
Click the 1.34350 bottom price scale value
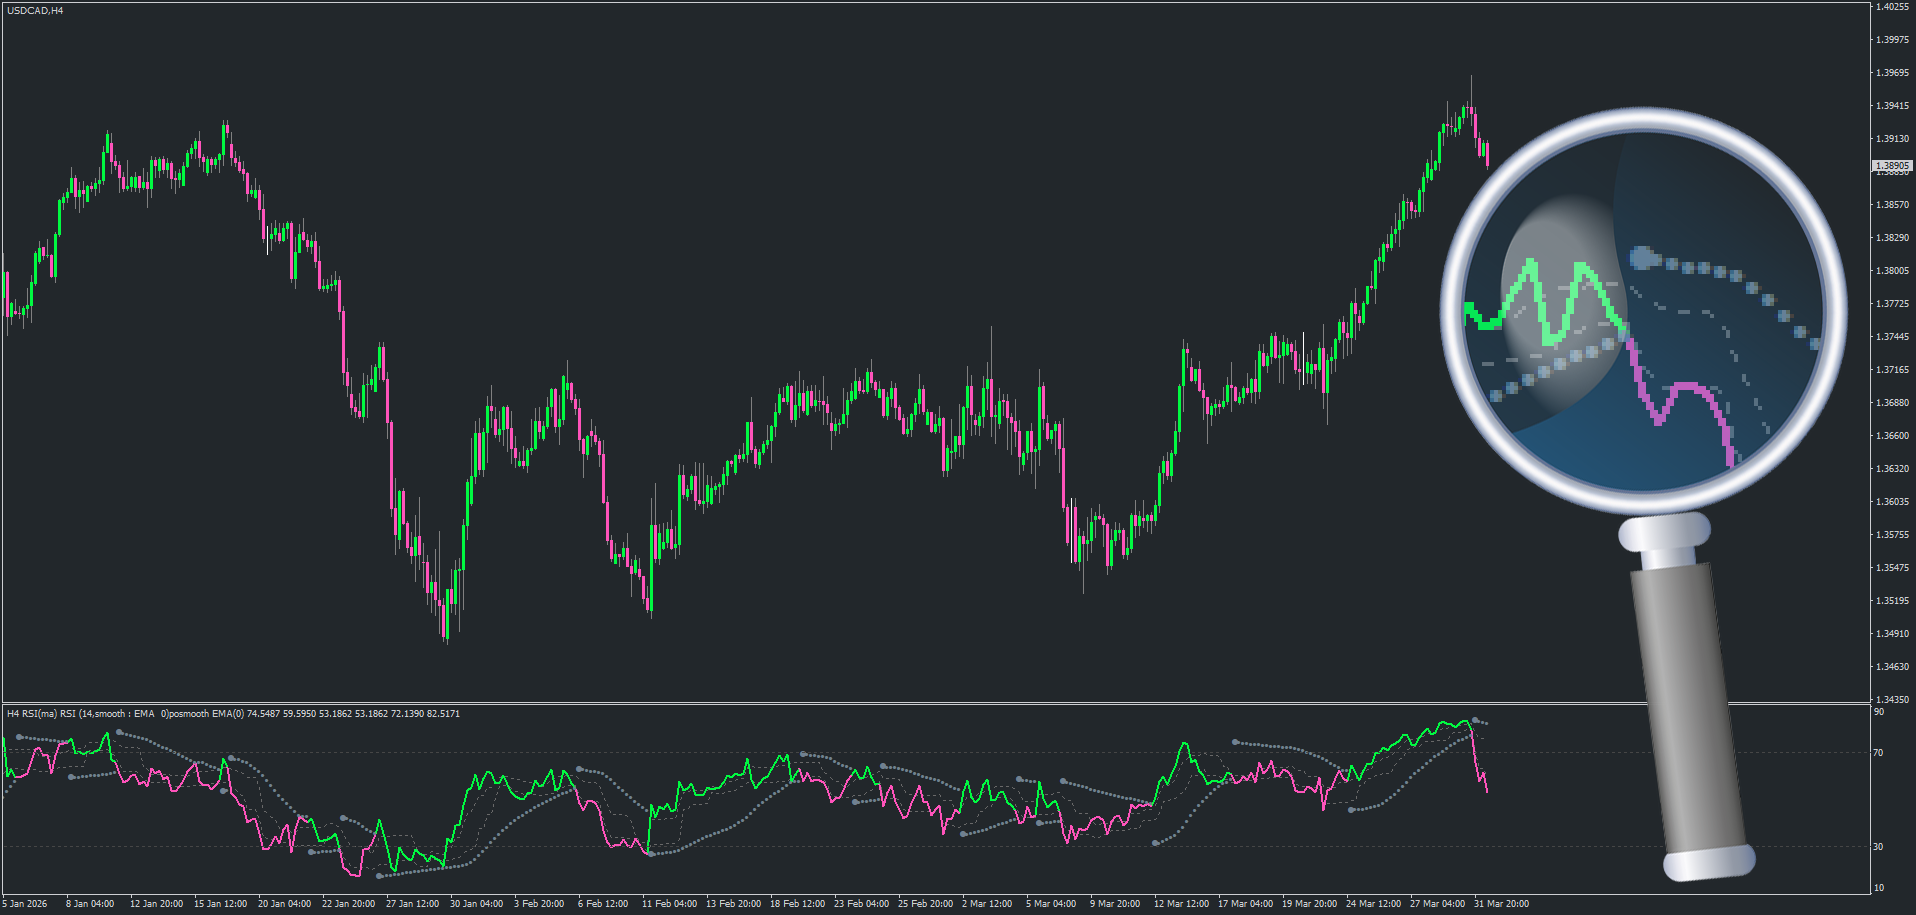pyautogui.click(x=1892, y=700)
